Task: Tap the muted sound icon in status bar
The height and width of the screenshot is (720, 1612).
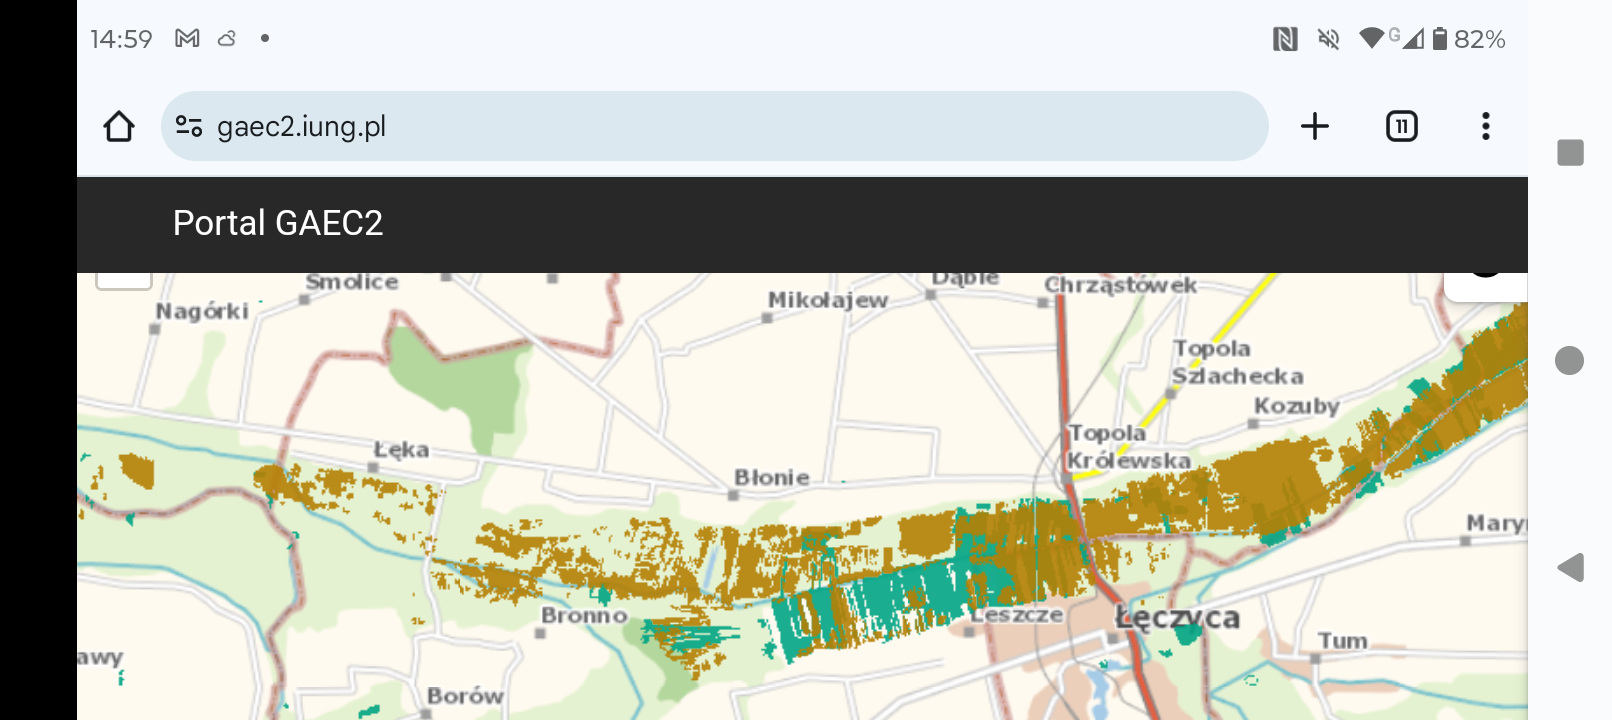Action: (1328, 39)
